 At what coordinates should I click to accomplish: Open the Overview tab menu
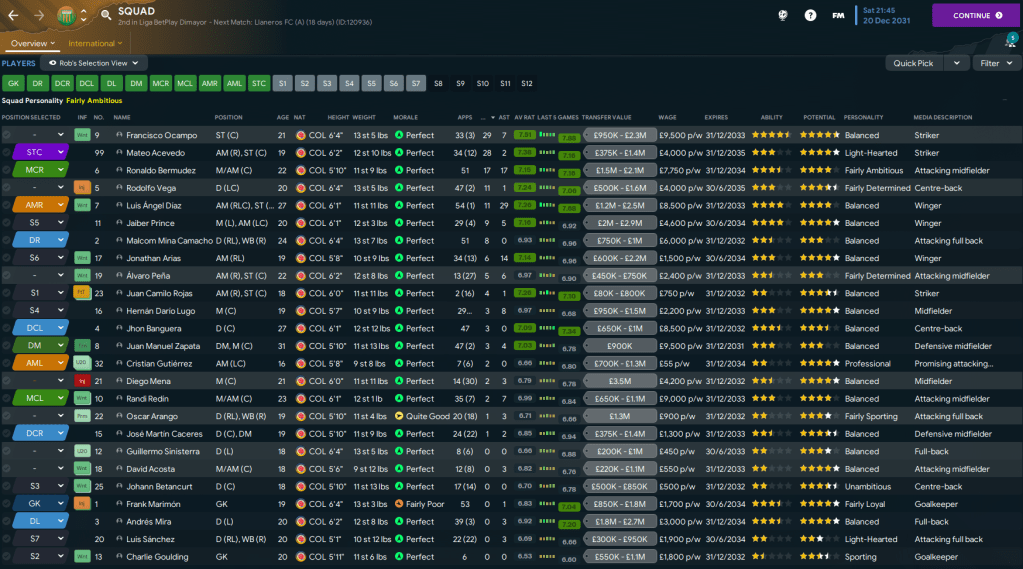(32, 43)
